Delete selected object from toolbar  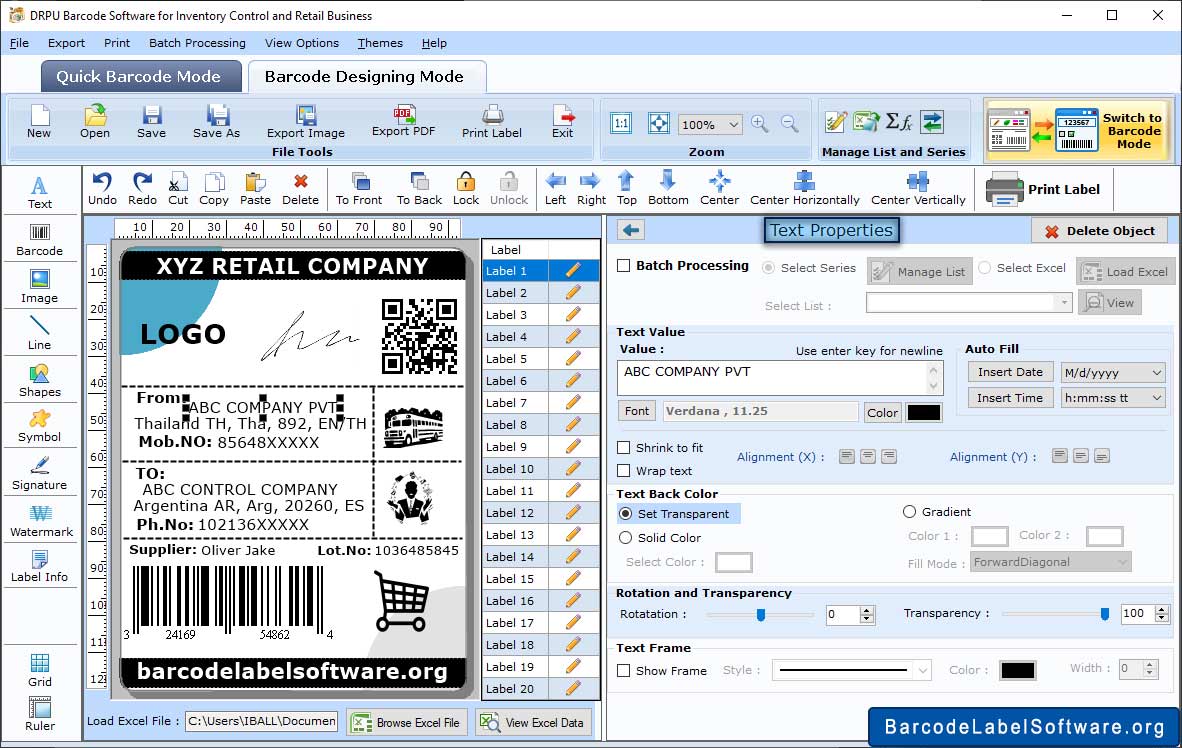point(300,189)
